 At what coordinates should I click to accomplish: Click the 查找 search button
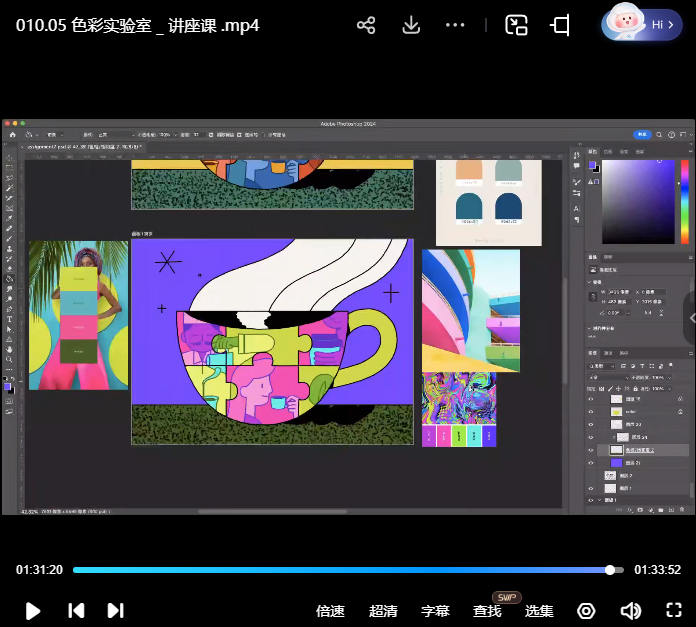tap(488, 610)
